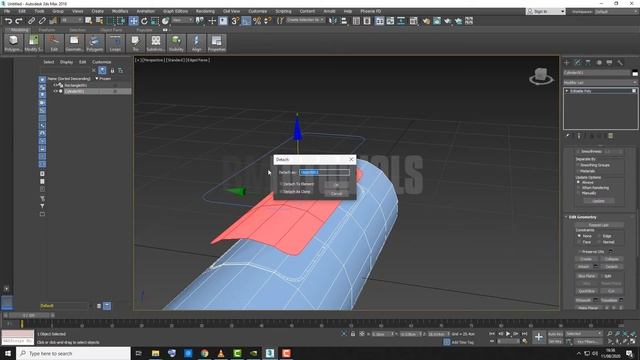This screenshot has width=640, height=360.
Task: Select the Edge constraint radio button
Action: tap(600, 236)
